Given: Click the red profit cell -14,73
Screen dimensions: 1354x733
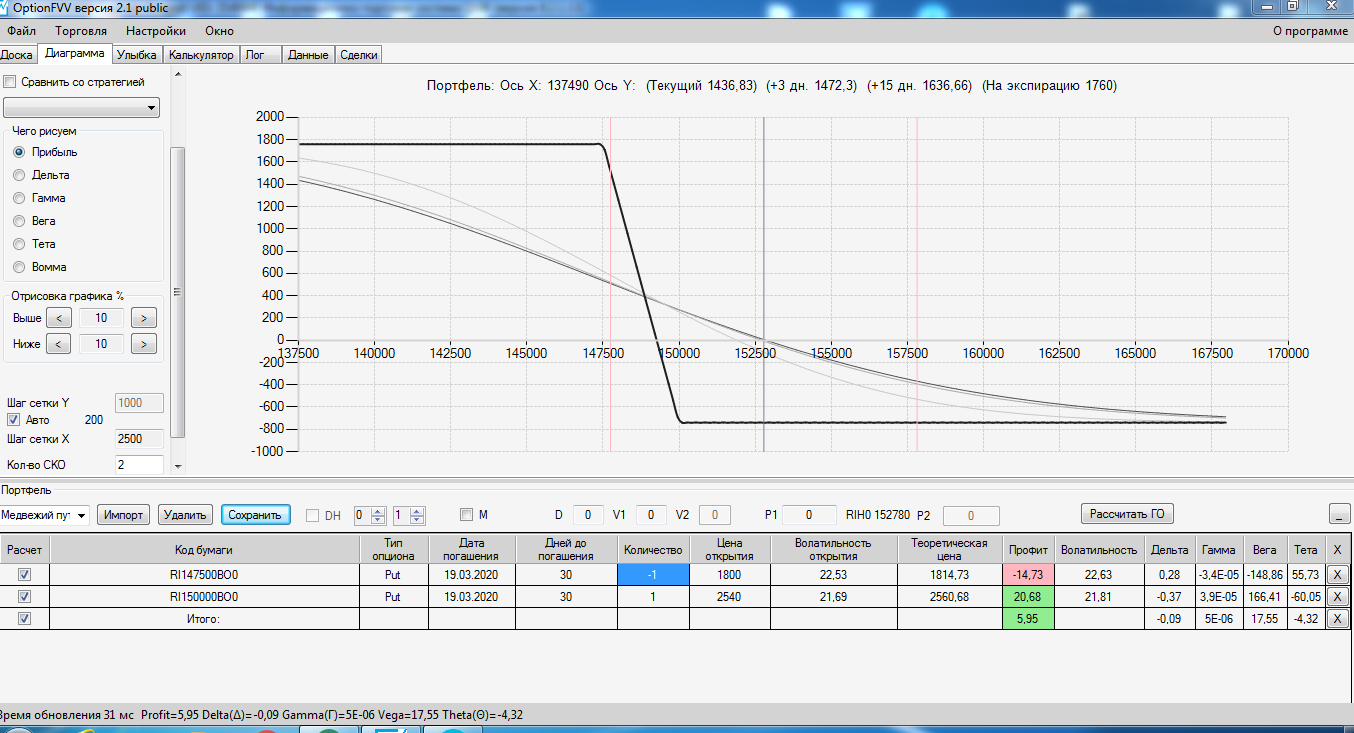Looking at the screenshot, I should click(1028, 575).
